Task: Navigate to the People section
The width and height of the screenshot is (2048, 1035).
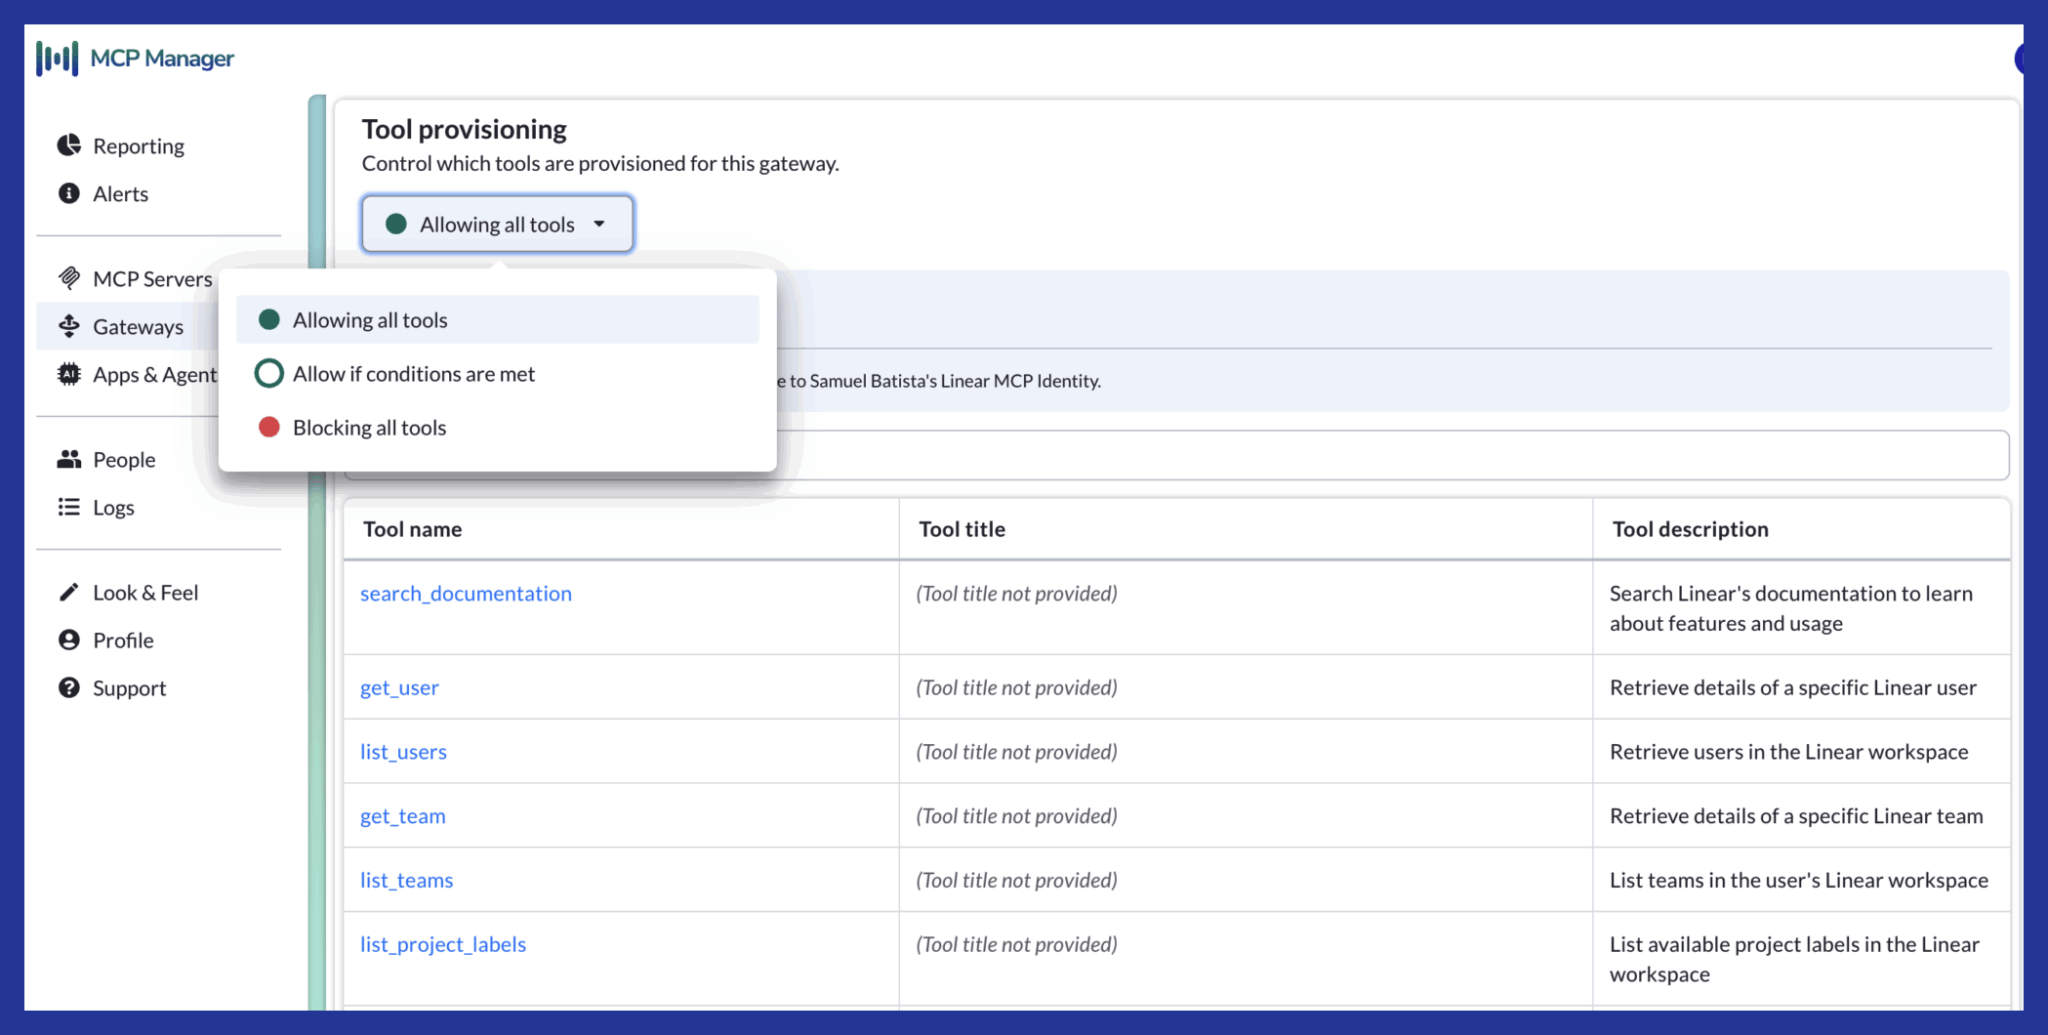Action: point(123,459)
